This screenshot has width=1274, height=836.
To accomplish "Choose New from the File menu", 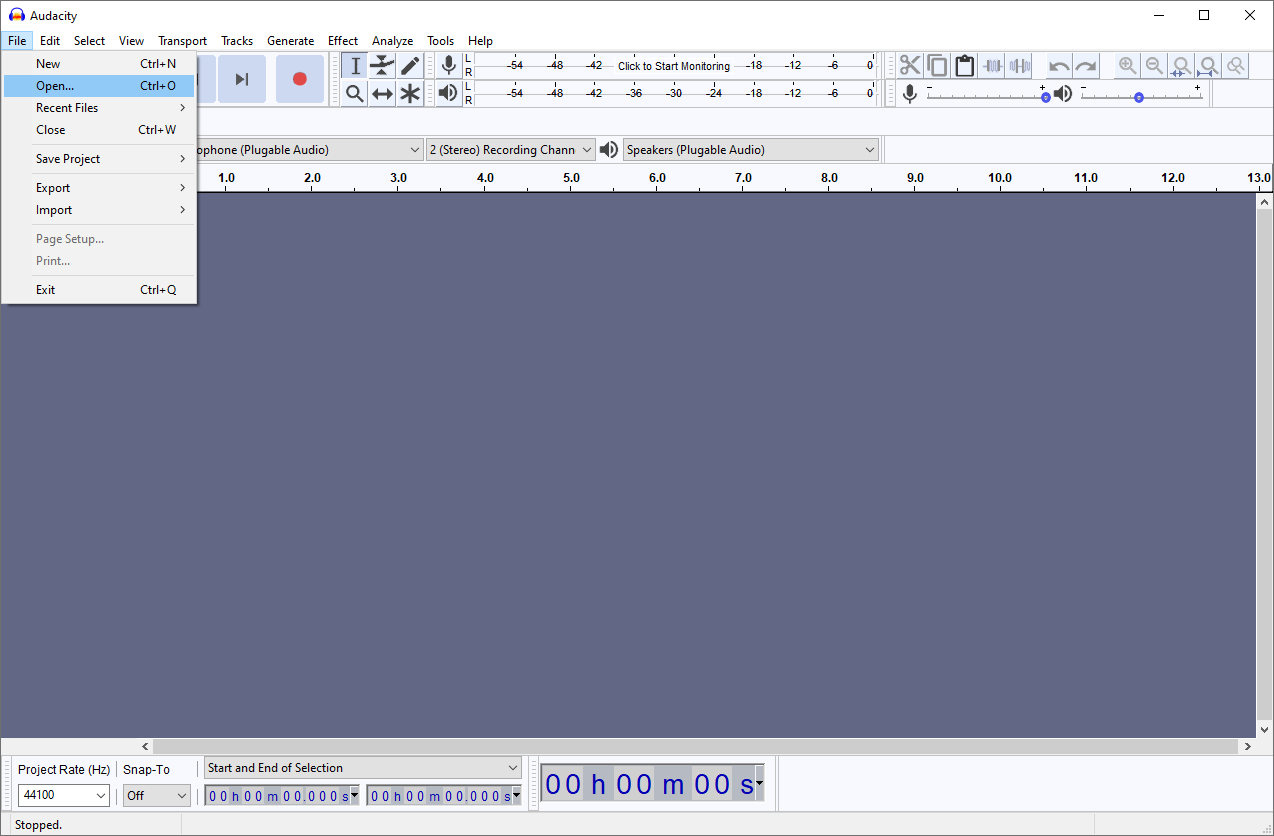I will click(99, 64).
